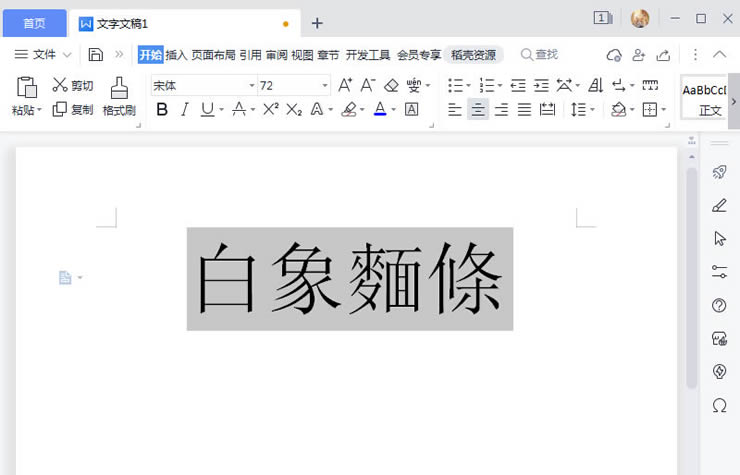Expand line spacing dropdown
Viewport: 740px width, 475px height.
pyautogui.click(x=592, y=110)
